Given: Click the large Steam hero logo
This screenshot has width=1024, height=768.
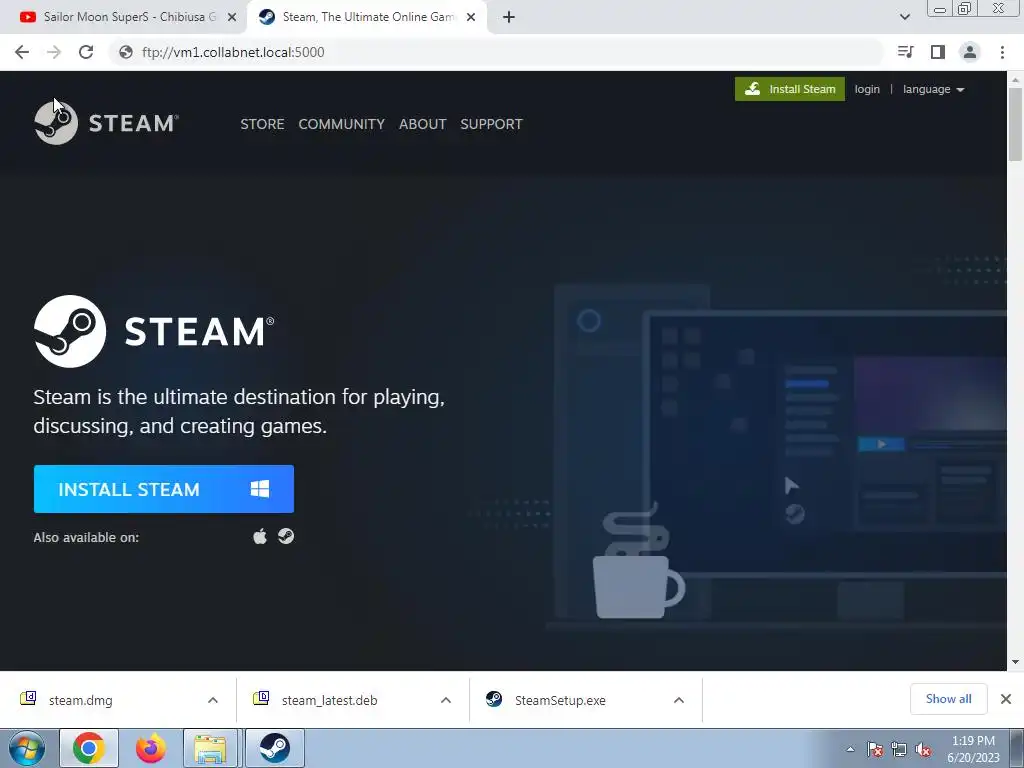Looking at the screenshot, I should click(154, 331).
